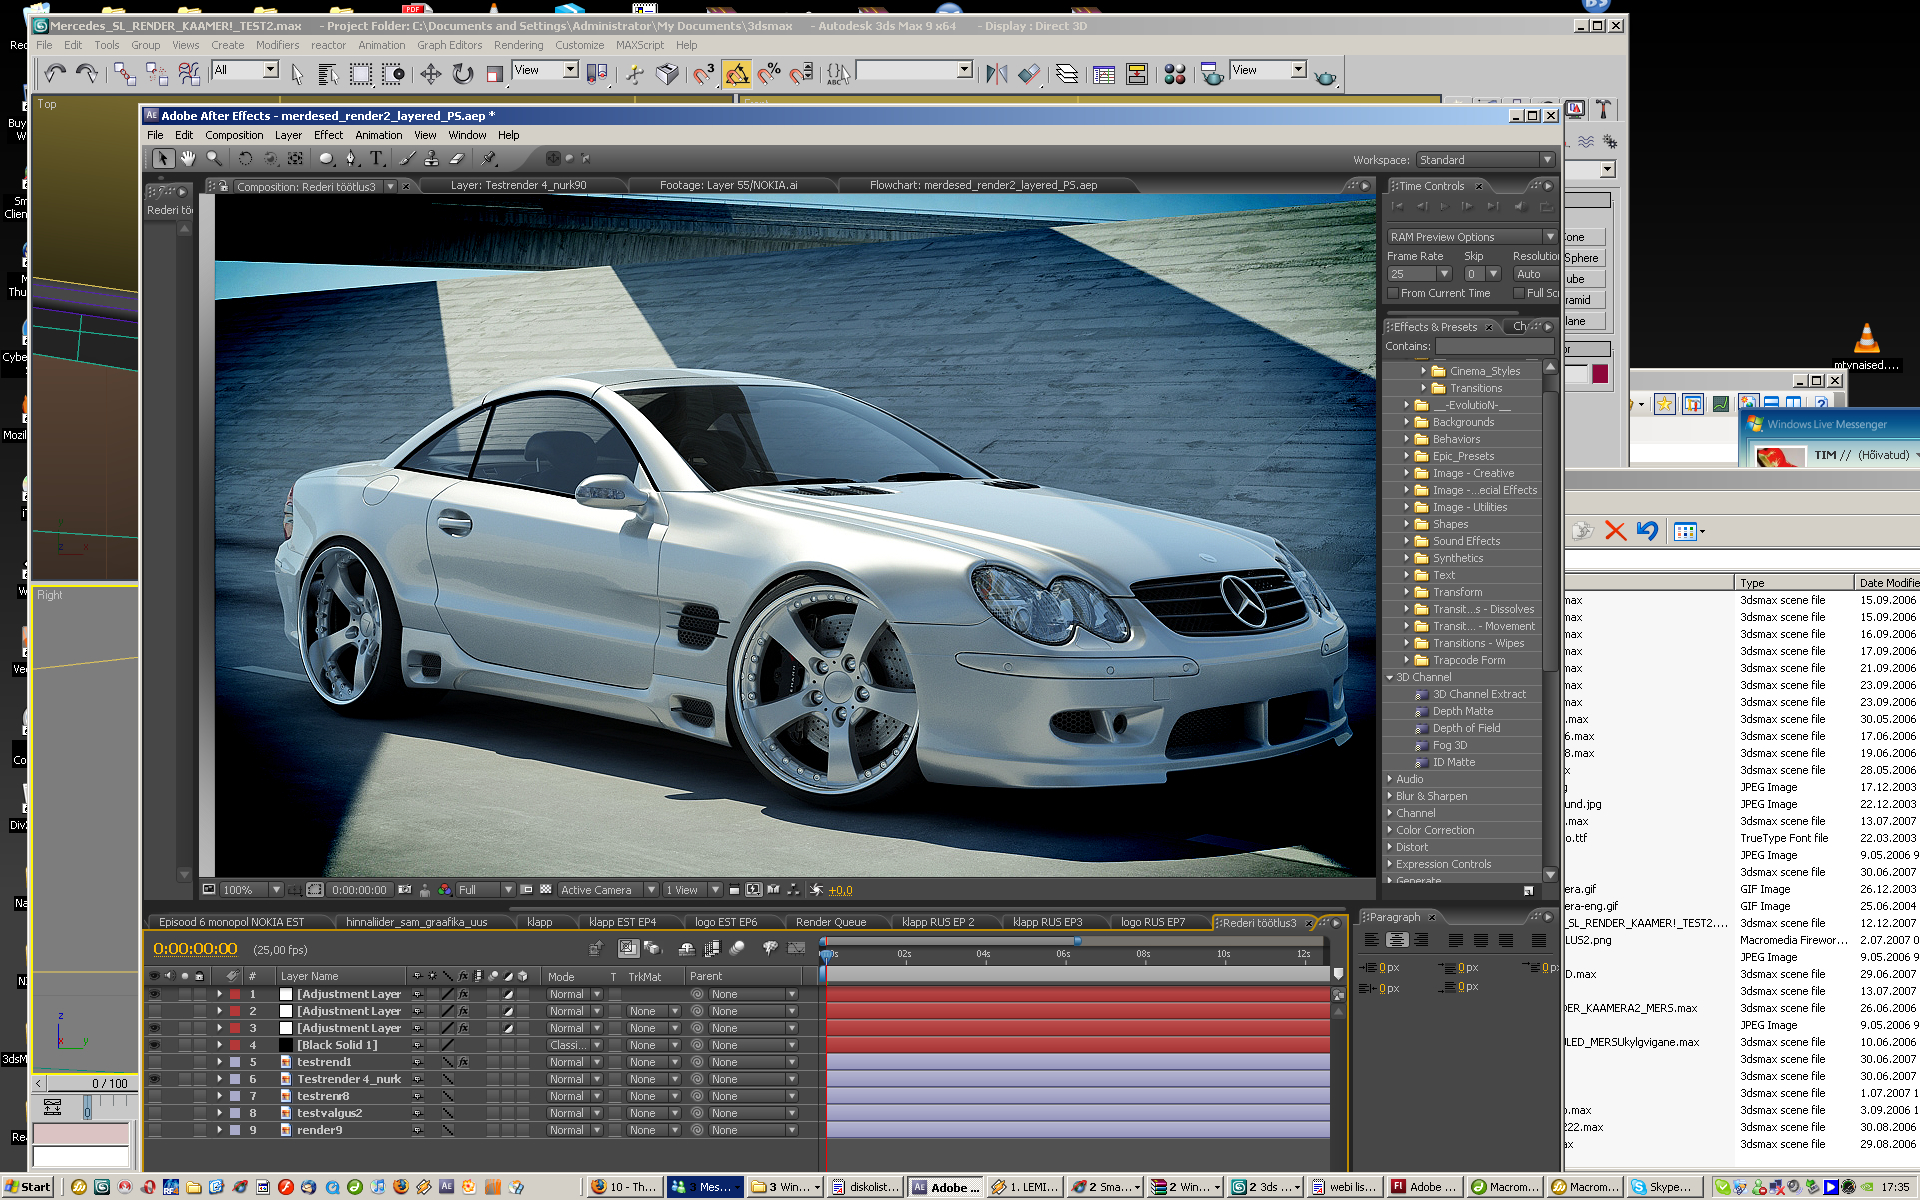Viewport: 1920px width, 1200px height.
Task: Toggle visibility of layer 2 Adjustment Layer
Action: tap(154, 1011)
